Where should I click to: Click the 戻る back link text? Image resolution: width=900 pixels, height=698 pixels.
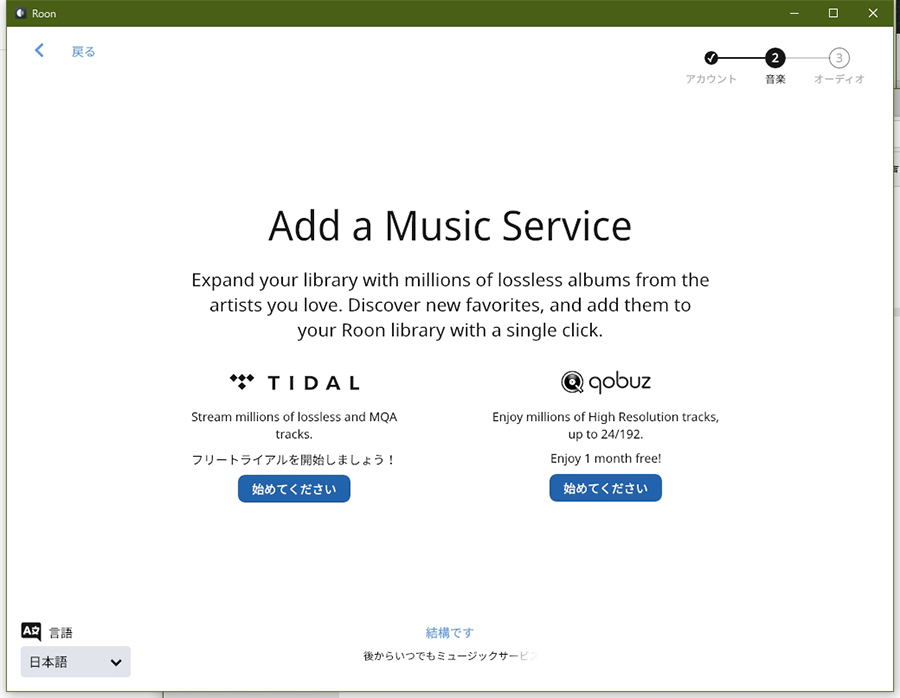[83, 52]
